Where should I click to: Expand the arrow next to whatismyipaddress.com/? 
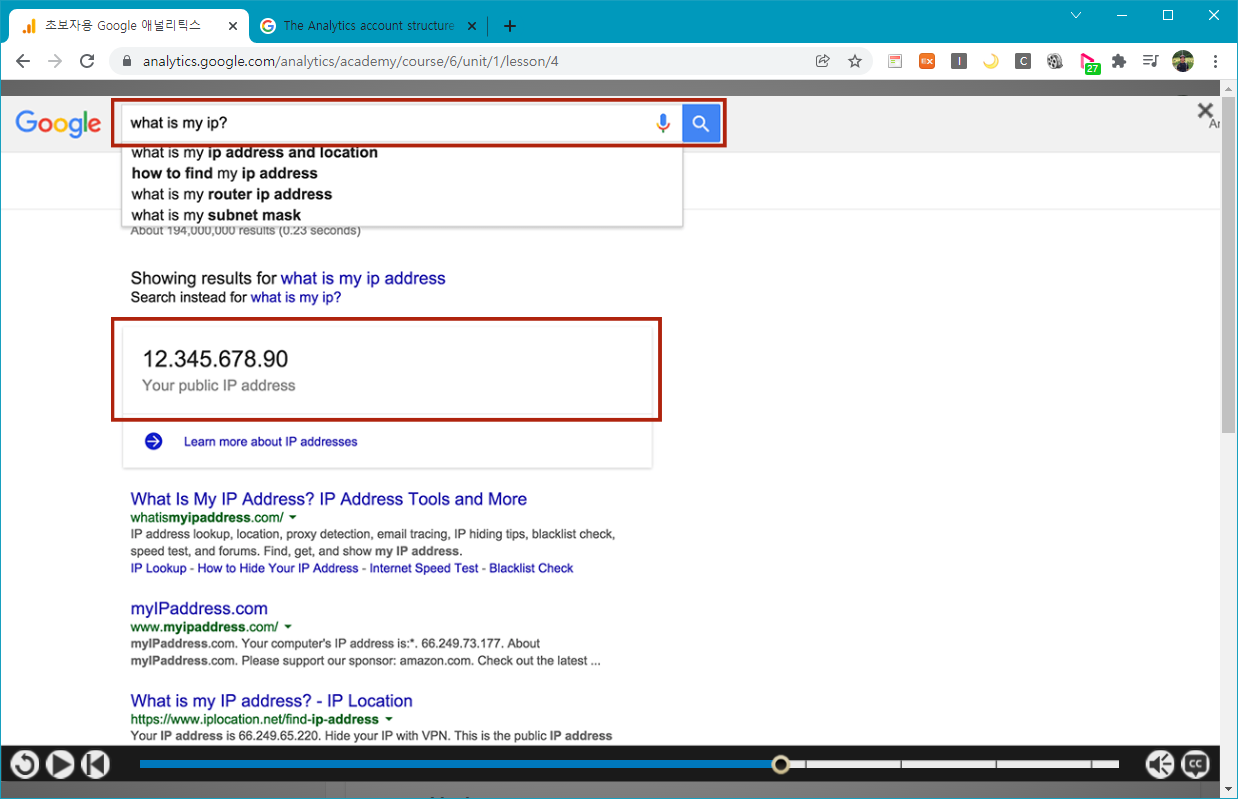(x=293, y=518)
